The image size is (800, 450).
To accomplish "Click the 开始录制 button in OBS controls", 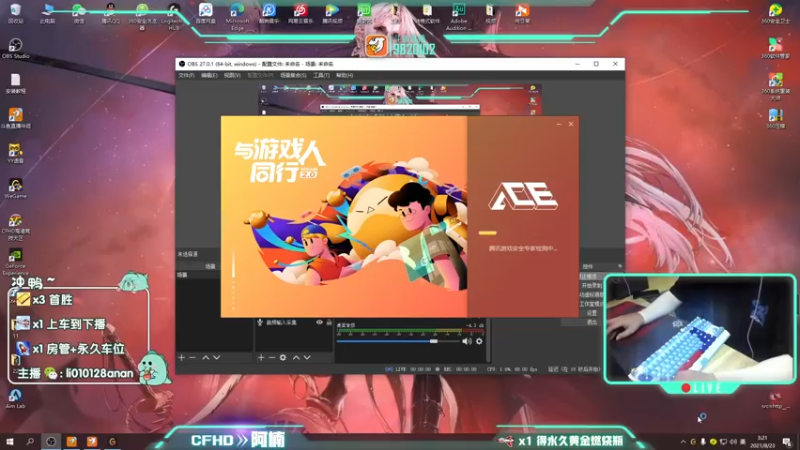I will (591, 286).
